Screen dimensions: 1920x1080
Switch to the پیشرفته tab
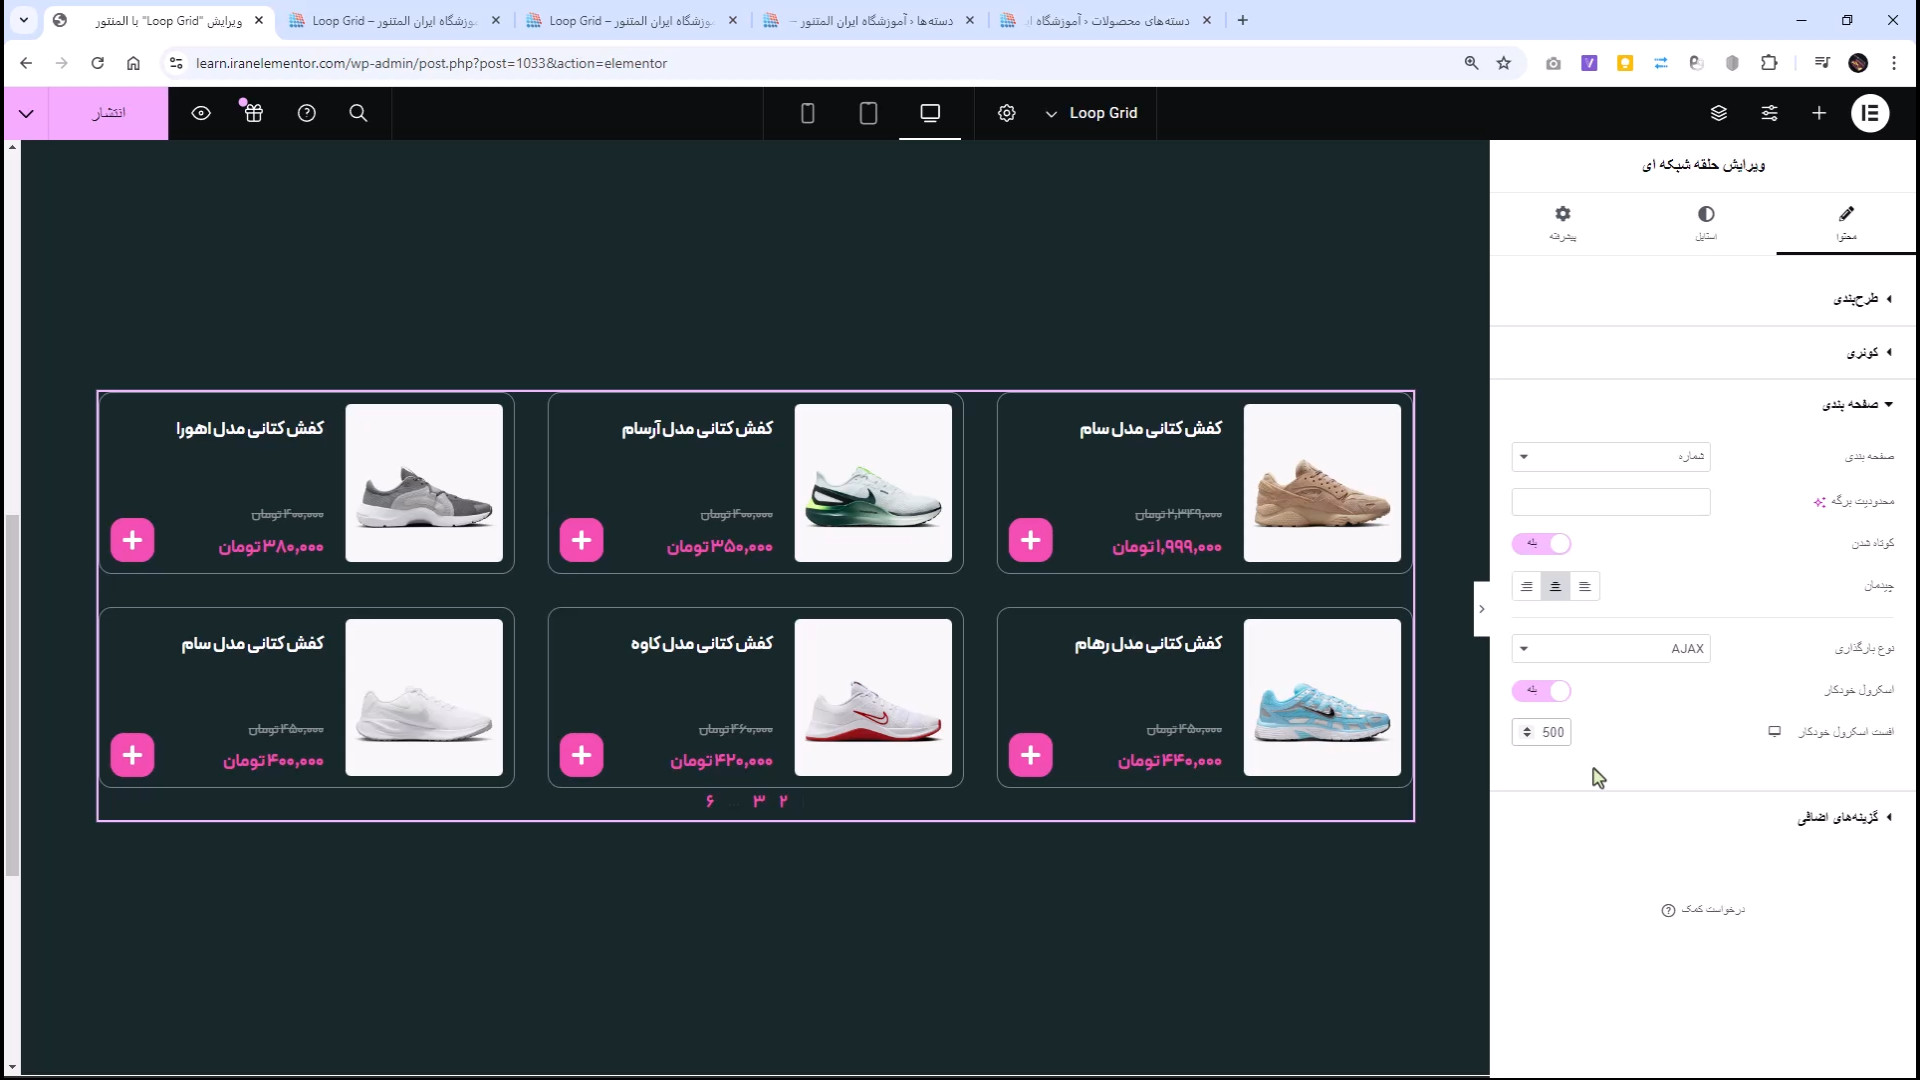tap(1563, 222)
